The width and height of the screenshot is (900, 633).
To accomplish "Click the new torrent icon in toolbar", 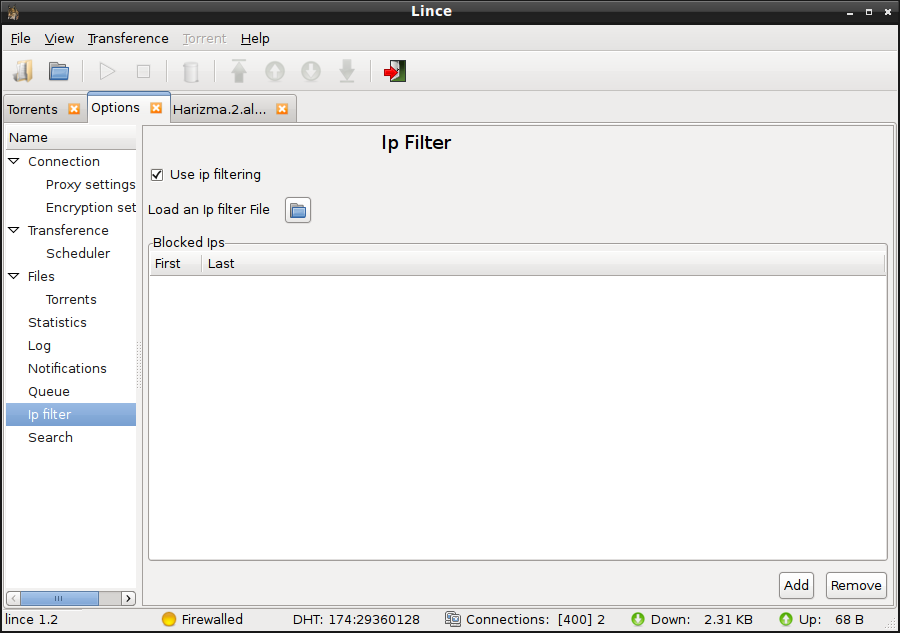I will (x=23, y=72).
